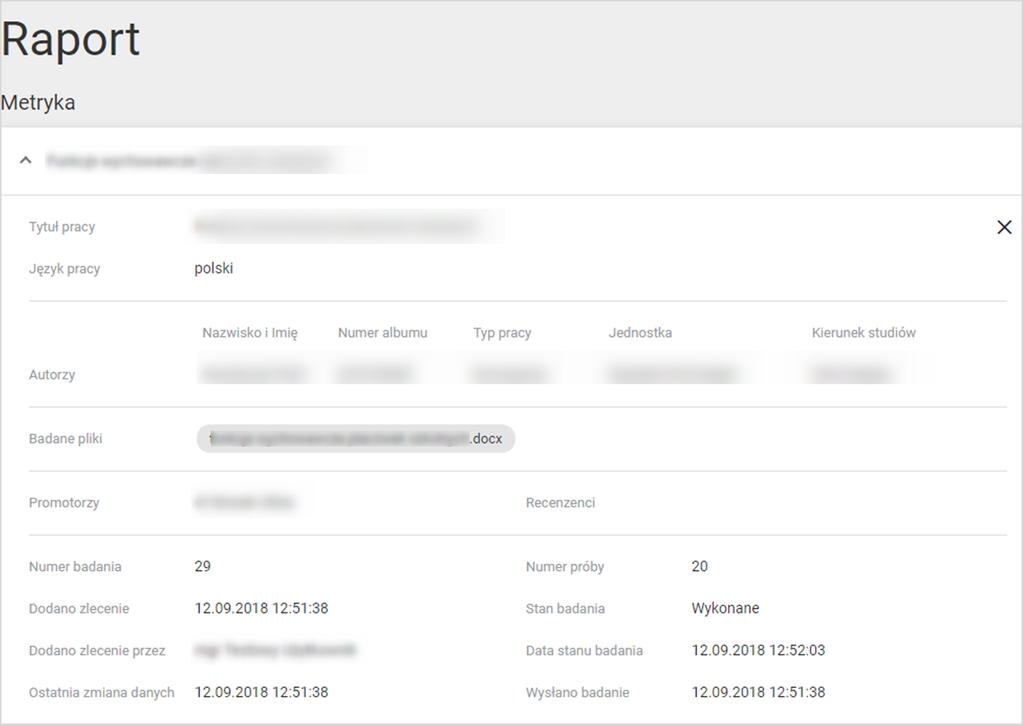Screen dimensions: 1023x725
Task: Click the "Stan badania" label
Action: point(565,608)
